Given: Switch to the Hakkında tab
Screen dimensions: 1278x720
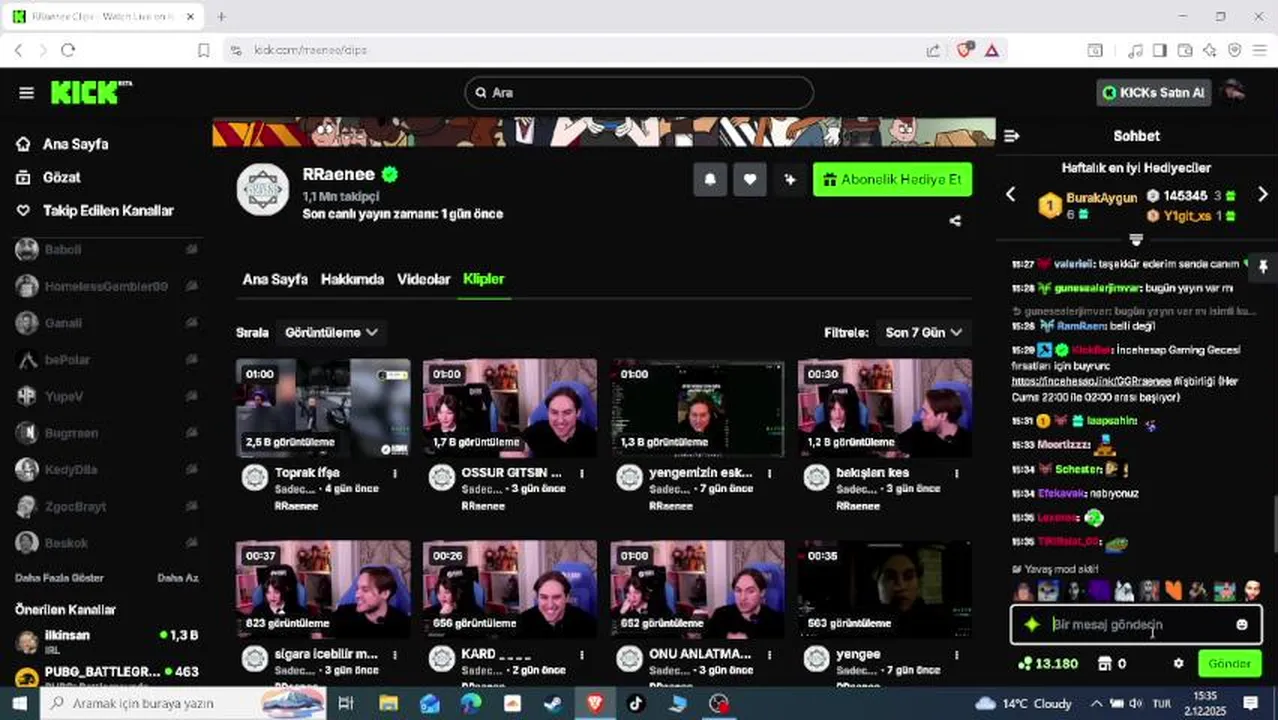Looking at the screenshot, I should click(x=352, y=279).
